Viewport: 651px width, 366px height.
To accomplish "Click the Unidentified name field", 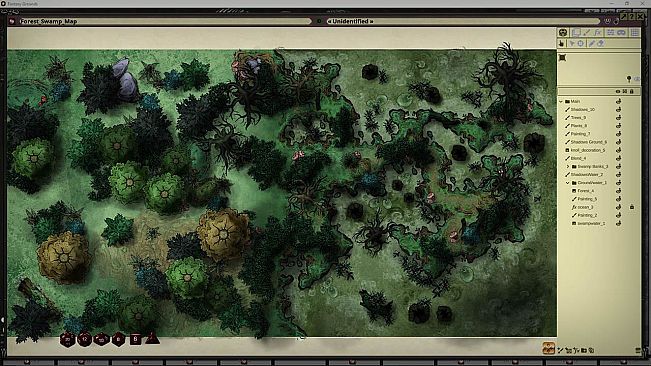I will click(x=463, y=21).
